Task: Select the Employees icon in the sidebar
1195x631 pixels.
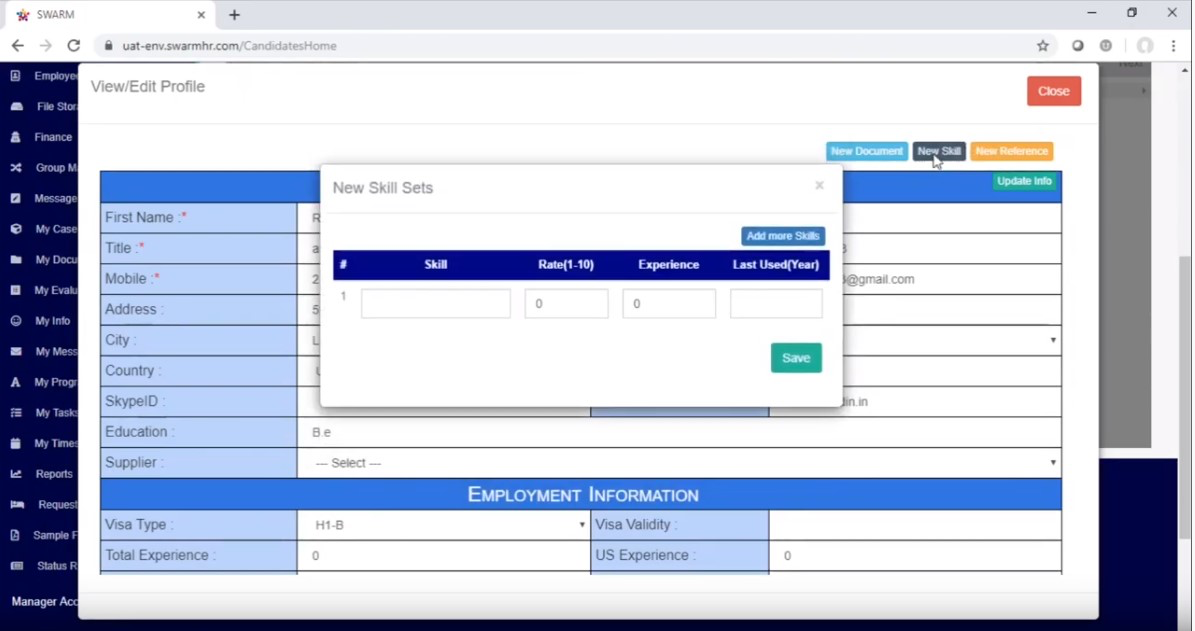Action: point(15,75)
